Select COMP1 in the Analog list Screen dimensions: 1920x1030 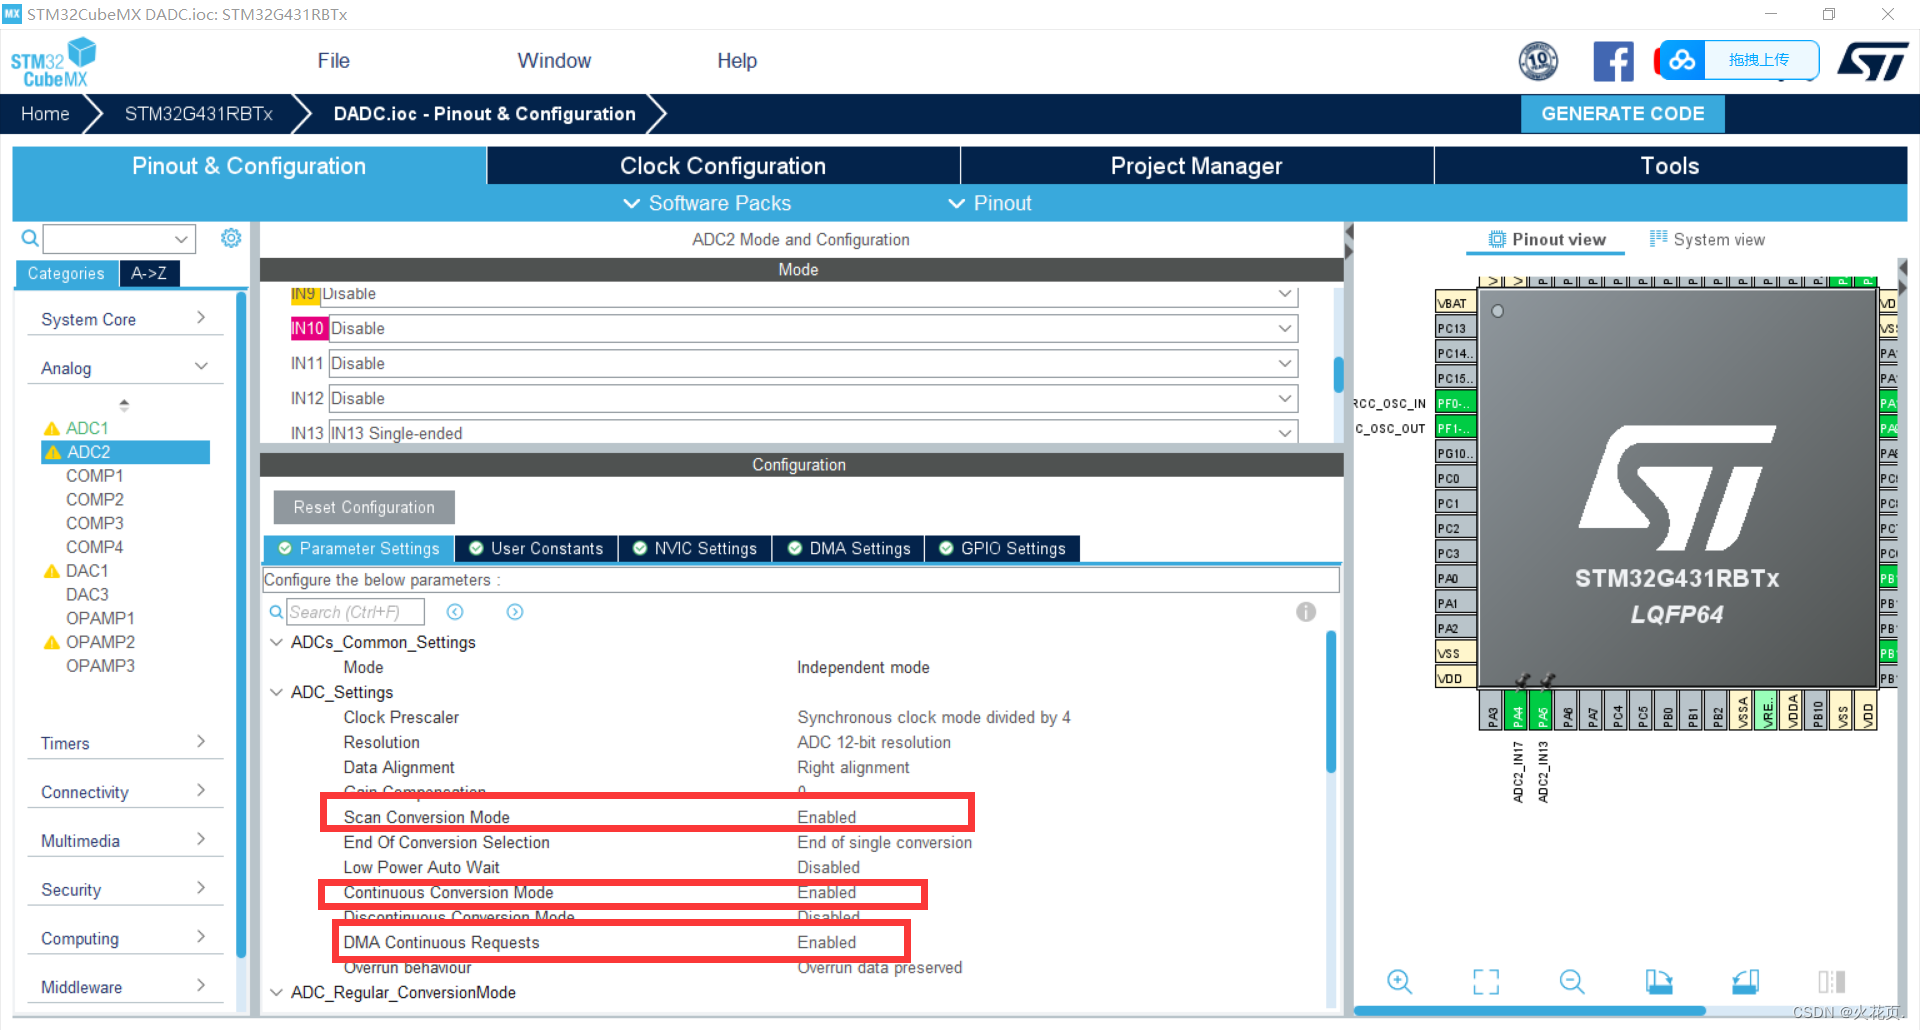pos(94,476)
